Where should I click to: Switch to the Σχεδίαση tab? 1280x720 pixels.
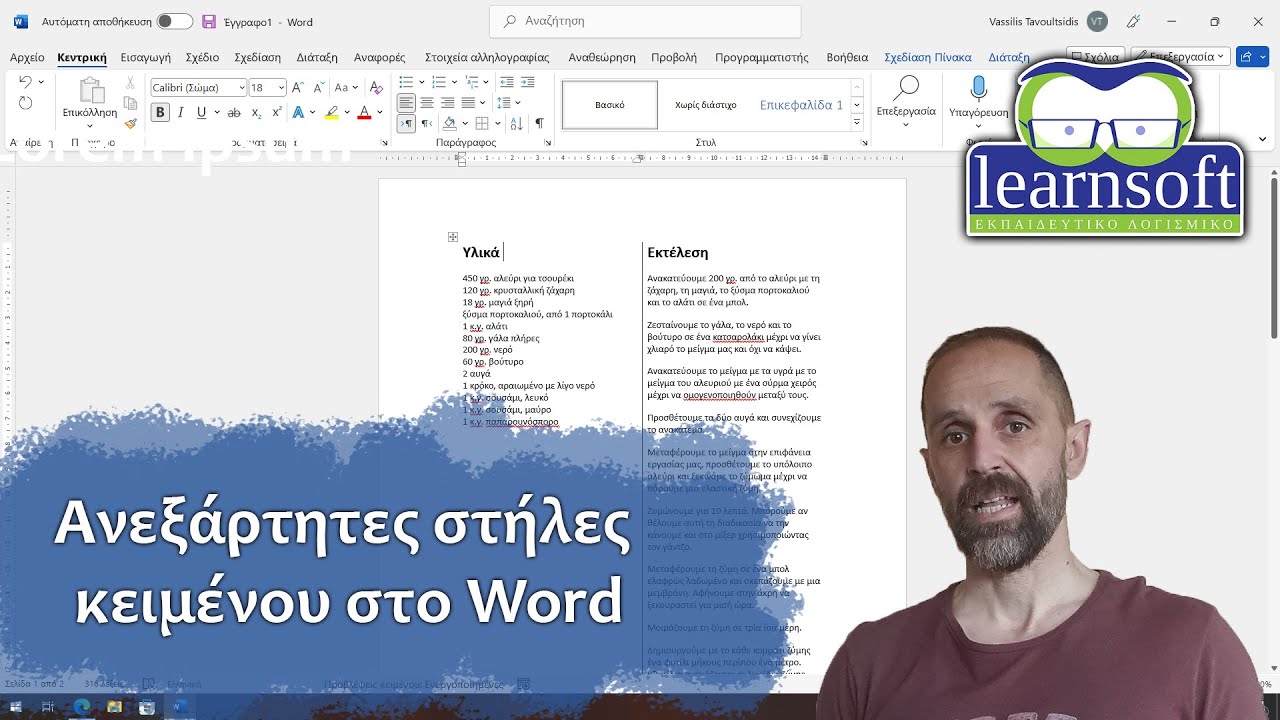click(x=257, y=58)
